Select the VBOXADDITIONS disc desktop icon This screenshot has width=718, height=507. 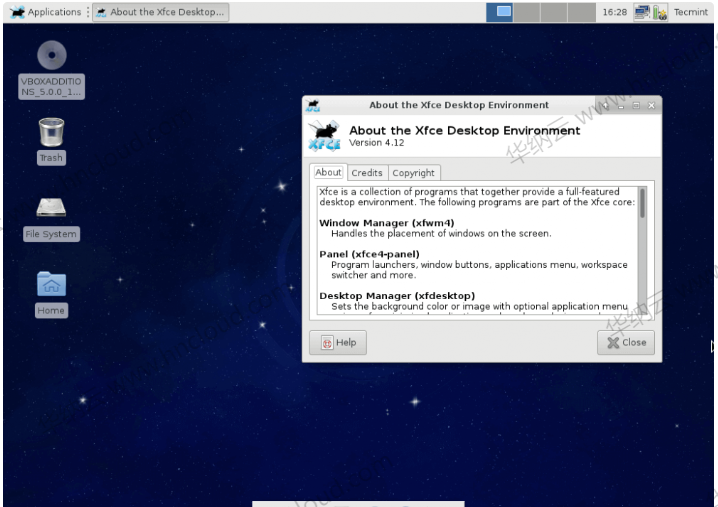[x=52, y=69]
